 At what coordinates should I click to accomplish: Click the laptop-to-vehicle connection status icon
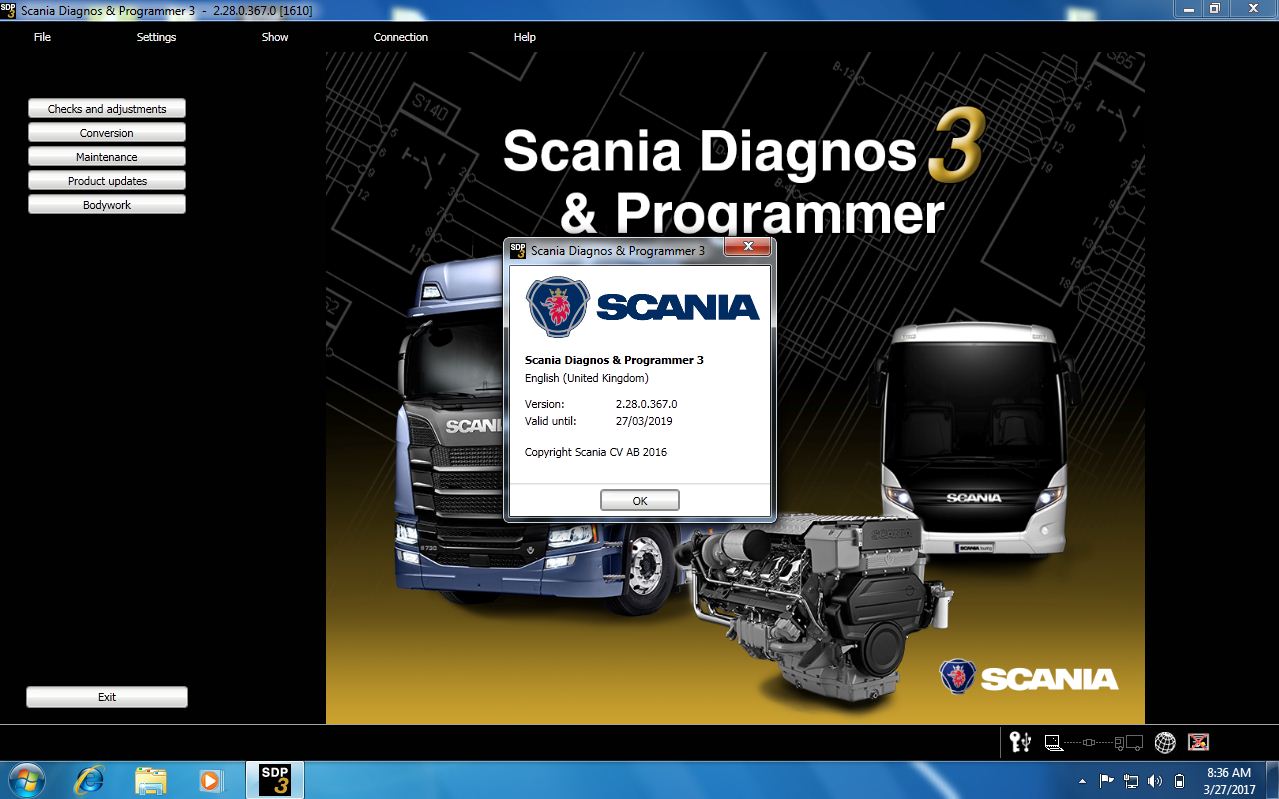pos(1093,743)
